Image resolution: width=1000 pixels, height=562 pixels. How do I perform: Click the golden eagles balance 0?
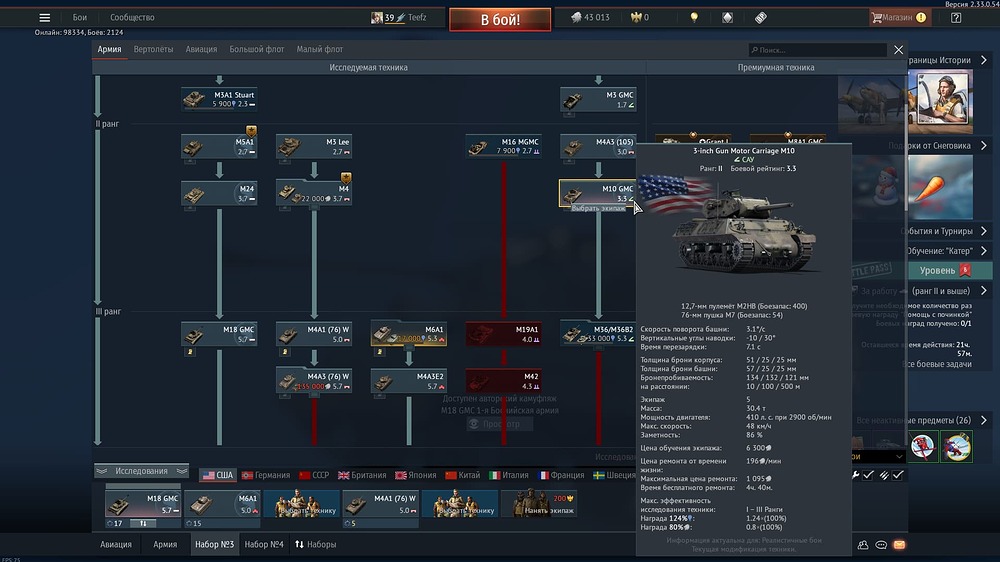[640, 18]
